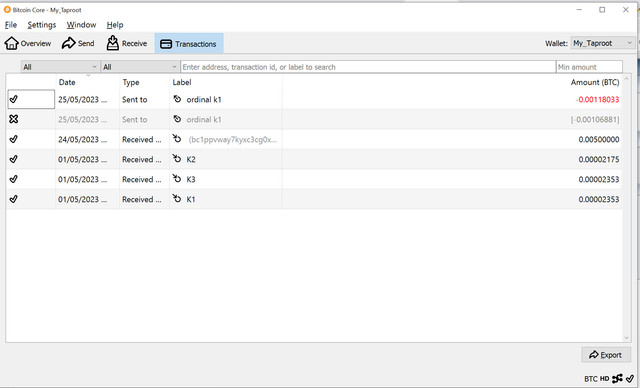Click received icon beside bc1ppvway7 address
This screenshot has height=388, width=640.
177,139
